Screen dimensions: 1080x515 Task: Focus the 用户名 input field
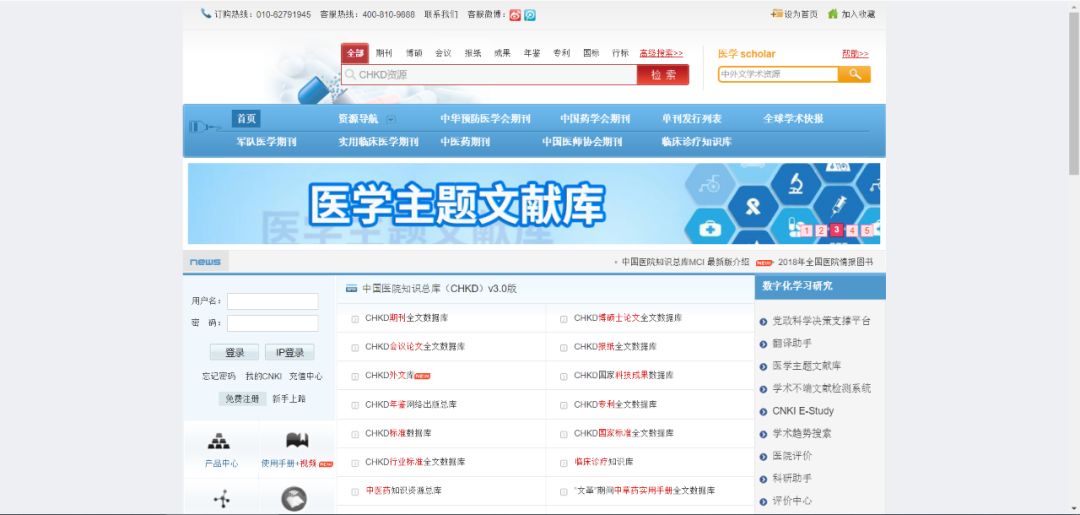point(273,302)
